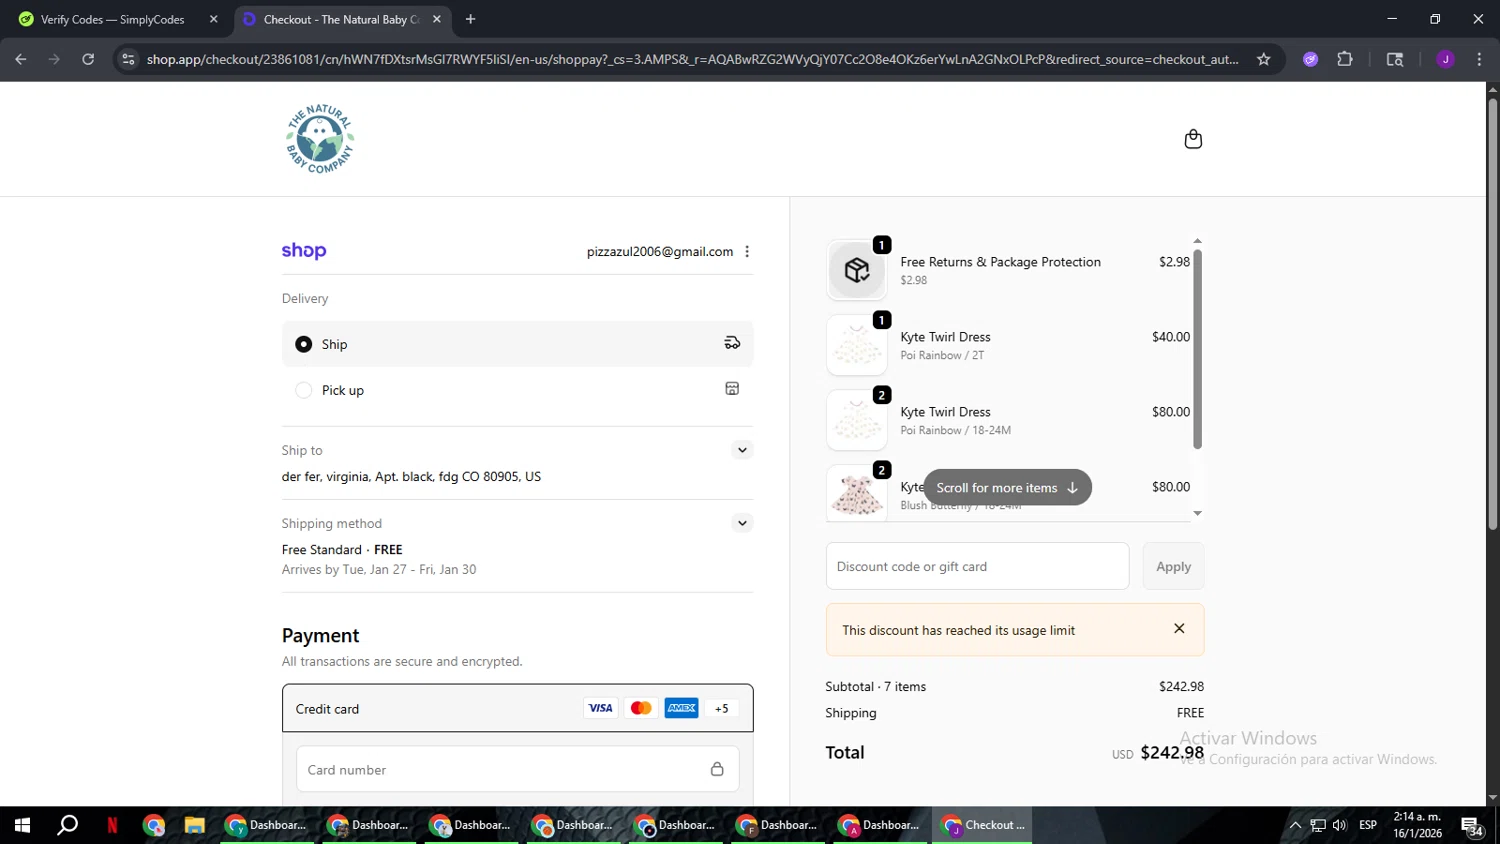Expand the Ship to address section

click(742, 450)
